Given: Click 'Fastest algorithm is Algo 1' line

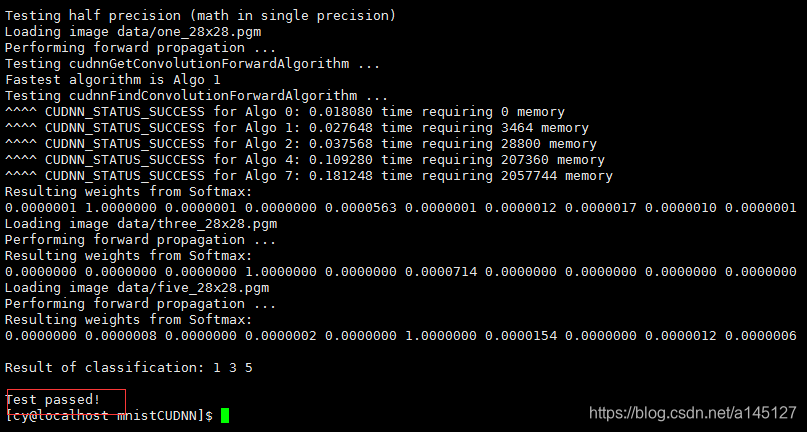Looking at the screenshot, I should pyautogui.click(x=113, y=80).
